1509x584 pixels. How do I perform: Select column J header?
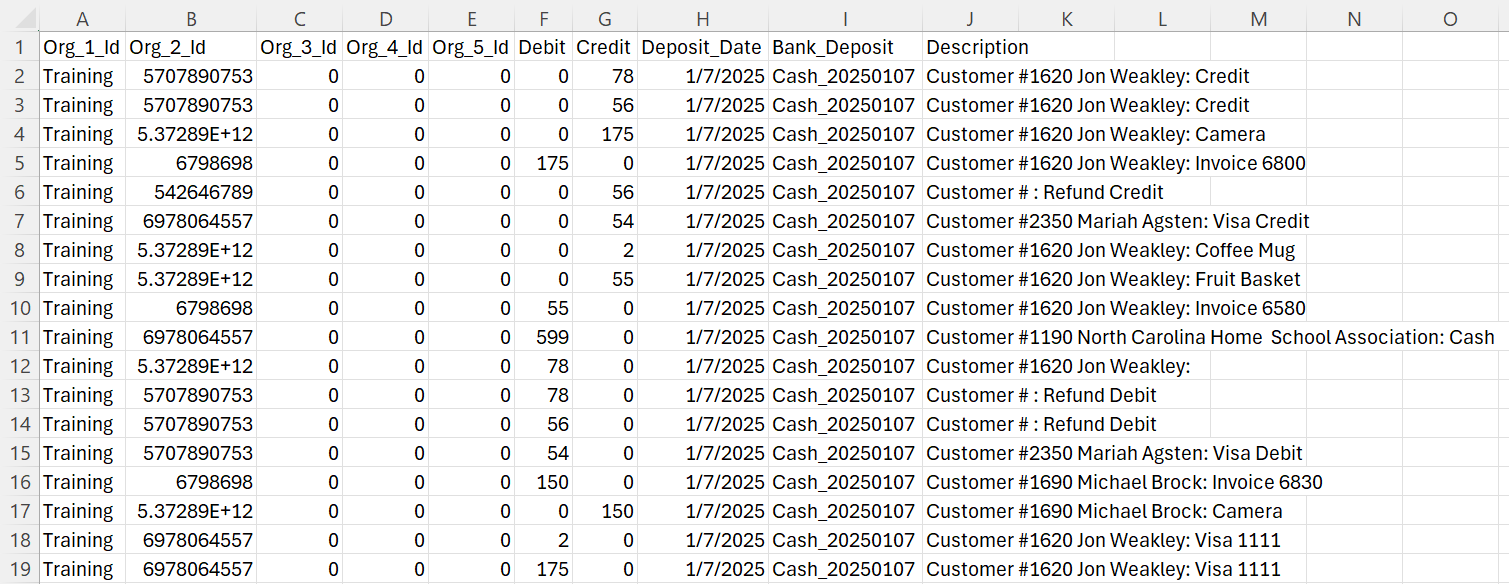point(970,19)
